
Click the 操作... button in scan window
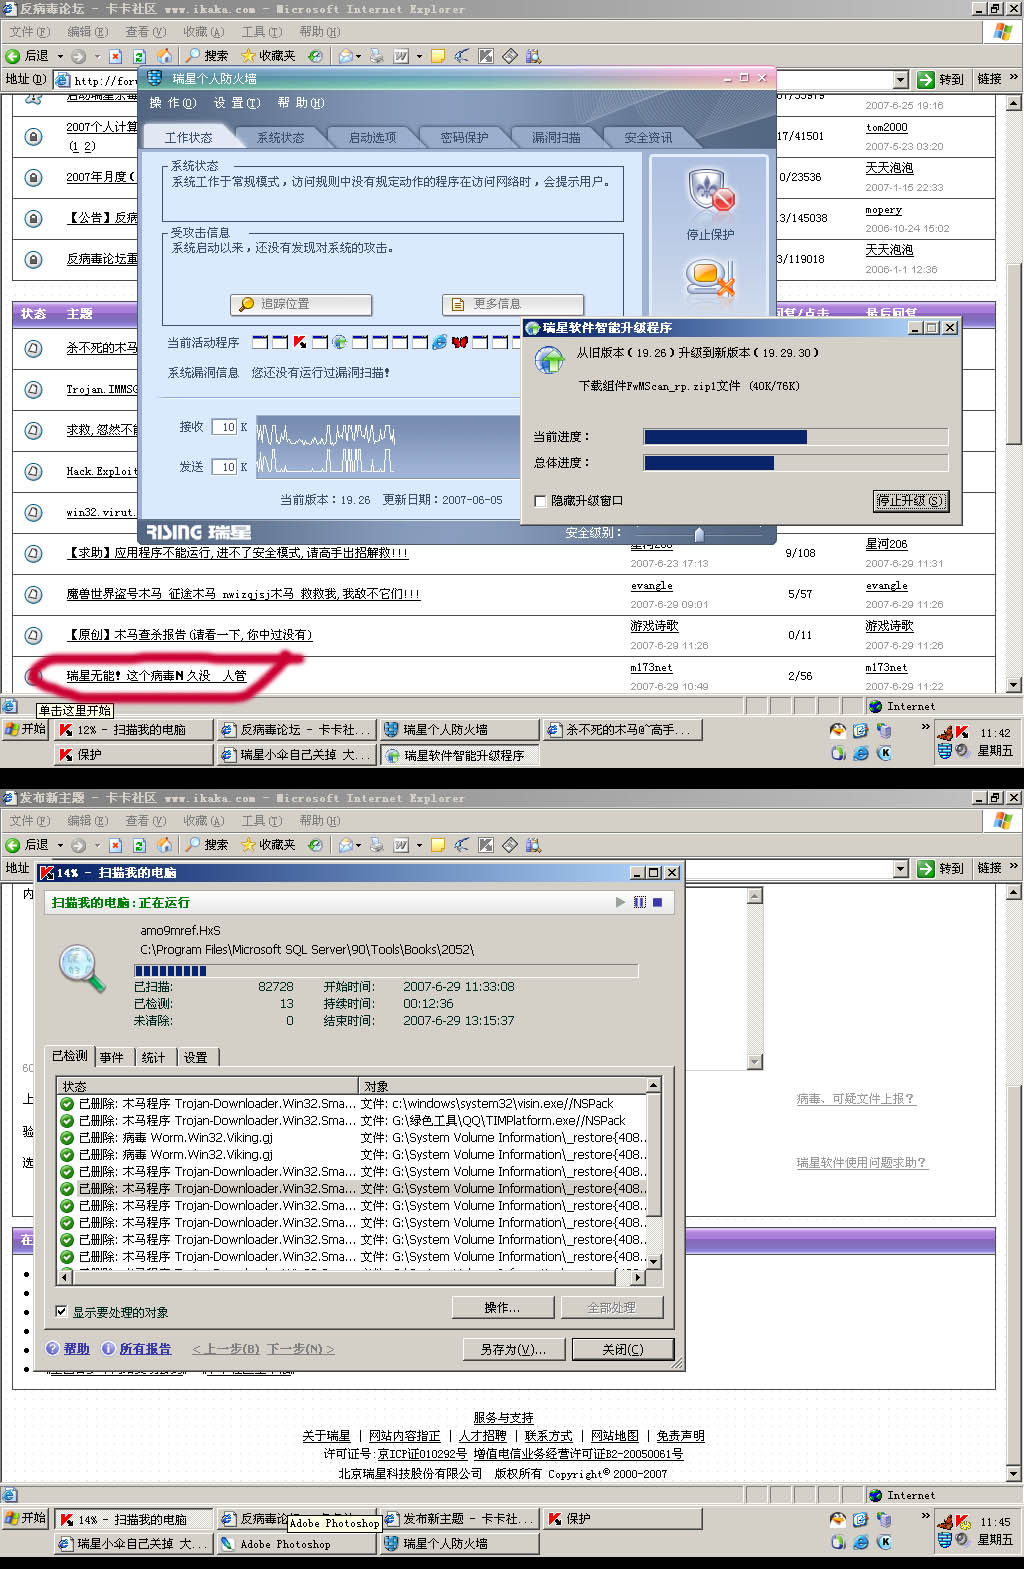click(x=503, y=1307)
